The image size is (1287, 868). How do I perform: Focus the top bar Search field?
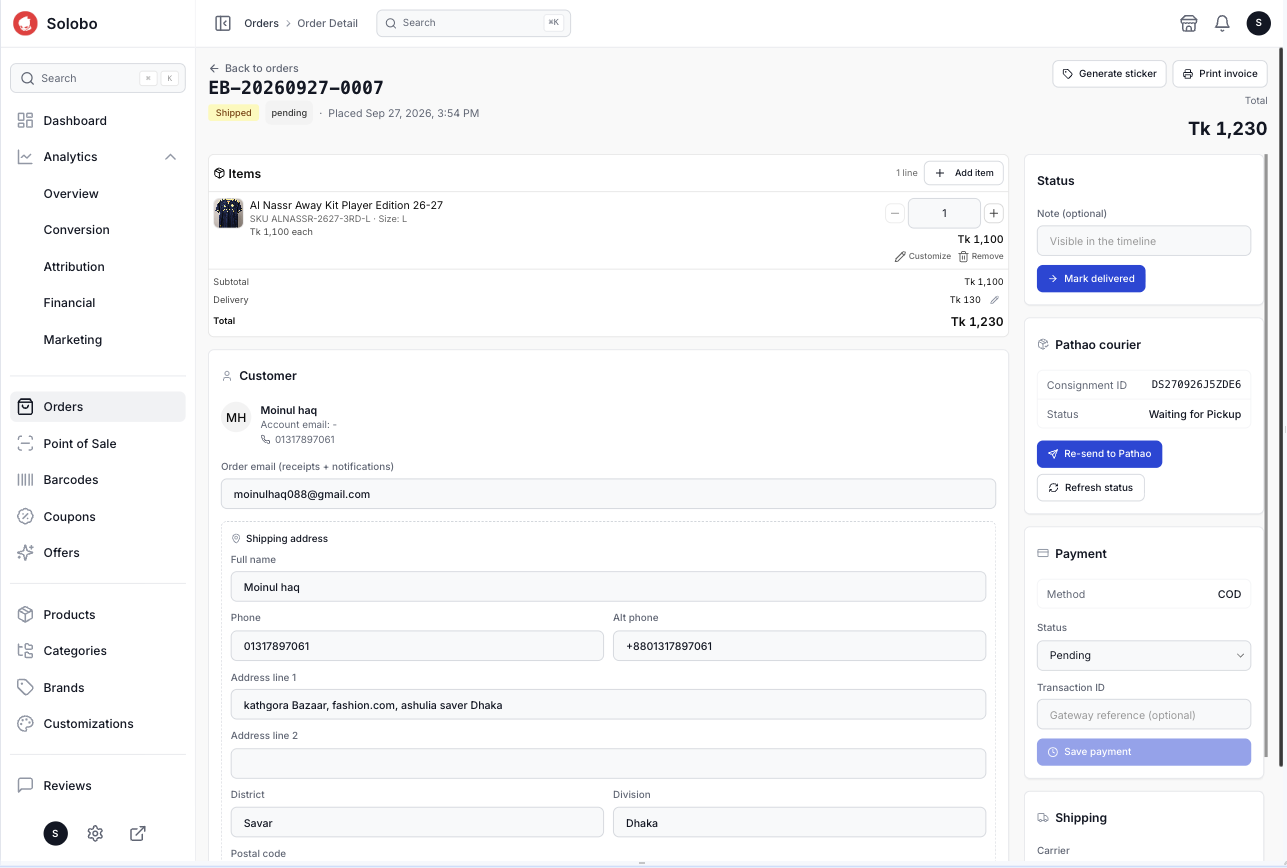[473, 23]
